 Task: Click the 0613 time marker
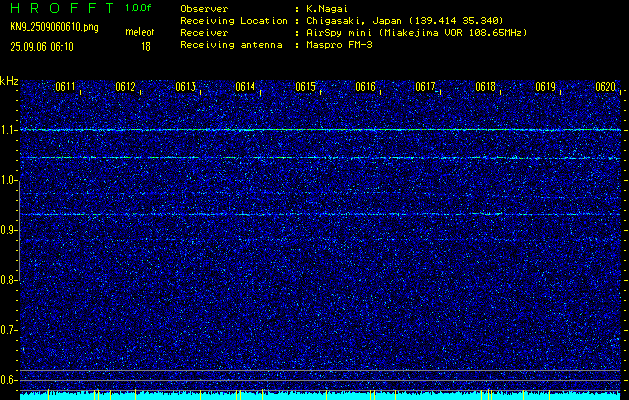click(185, 86)
